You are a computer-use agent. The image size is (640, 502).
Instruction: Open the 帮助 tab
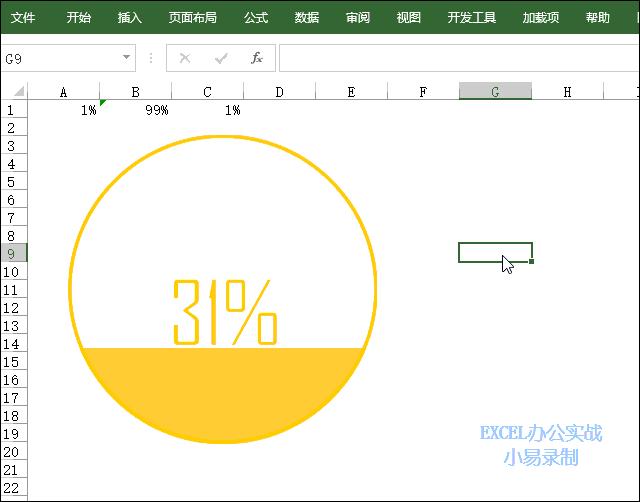coord(598,18)
